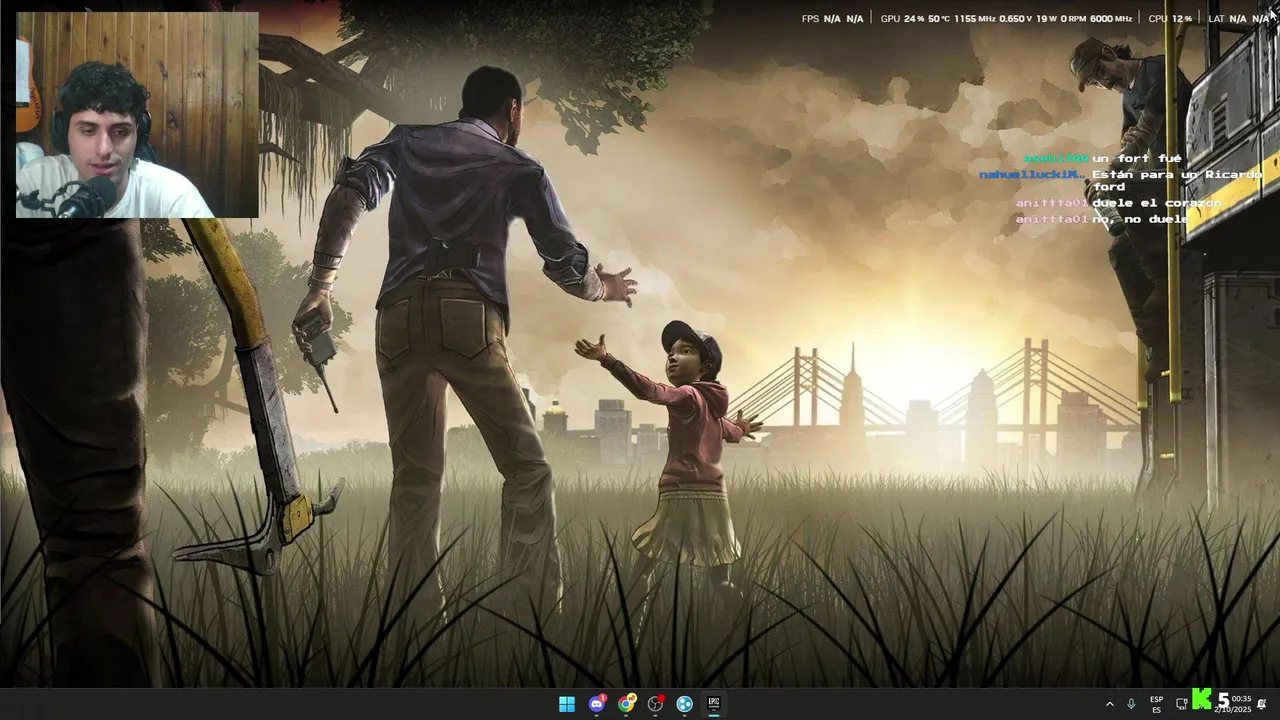Click the CPU 12 % readout
Viewport: 1280px width, 720px height.
[1170, 18]
